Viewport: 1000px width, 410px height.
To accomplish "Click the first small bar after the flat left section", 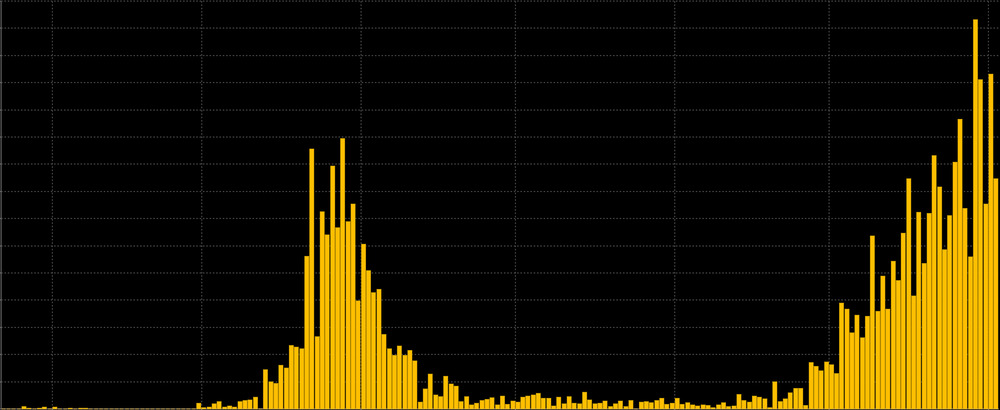I will coord(199,405).
